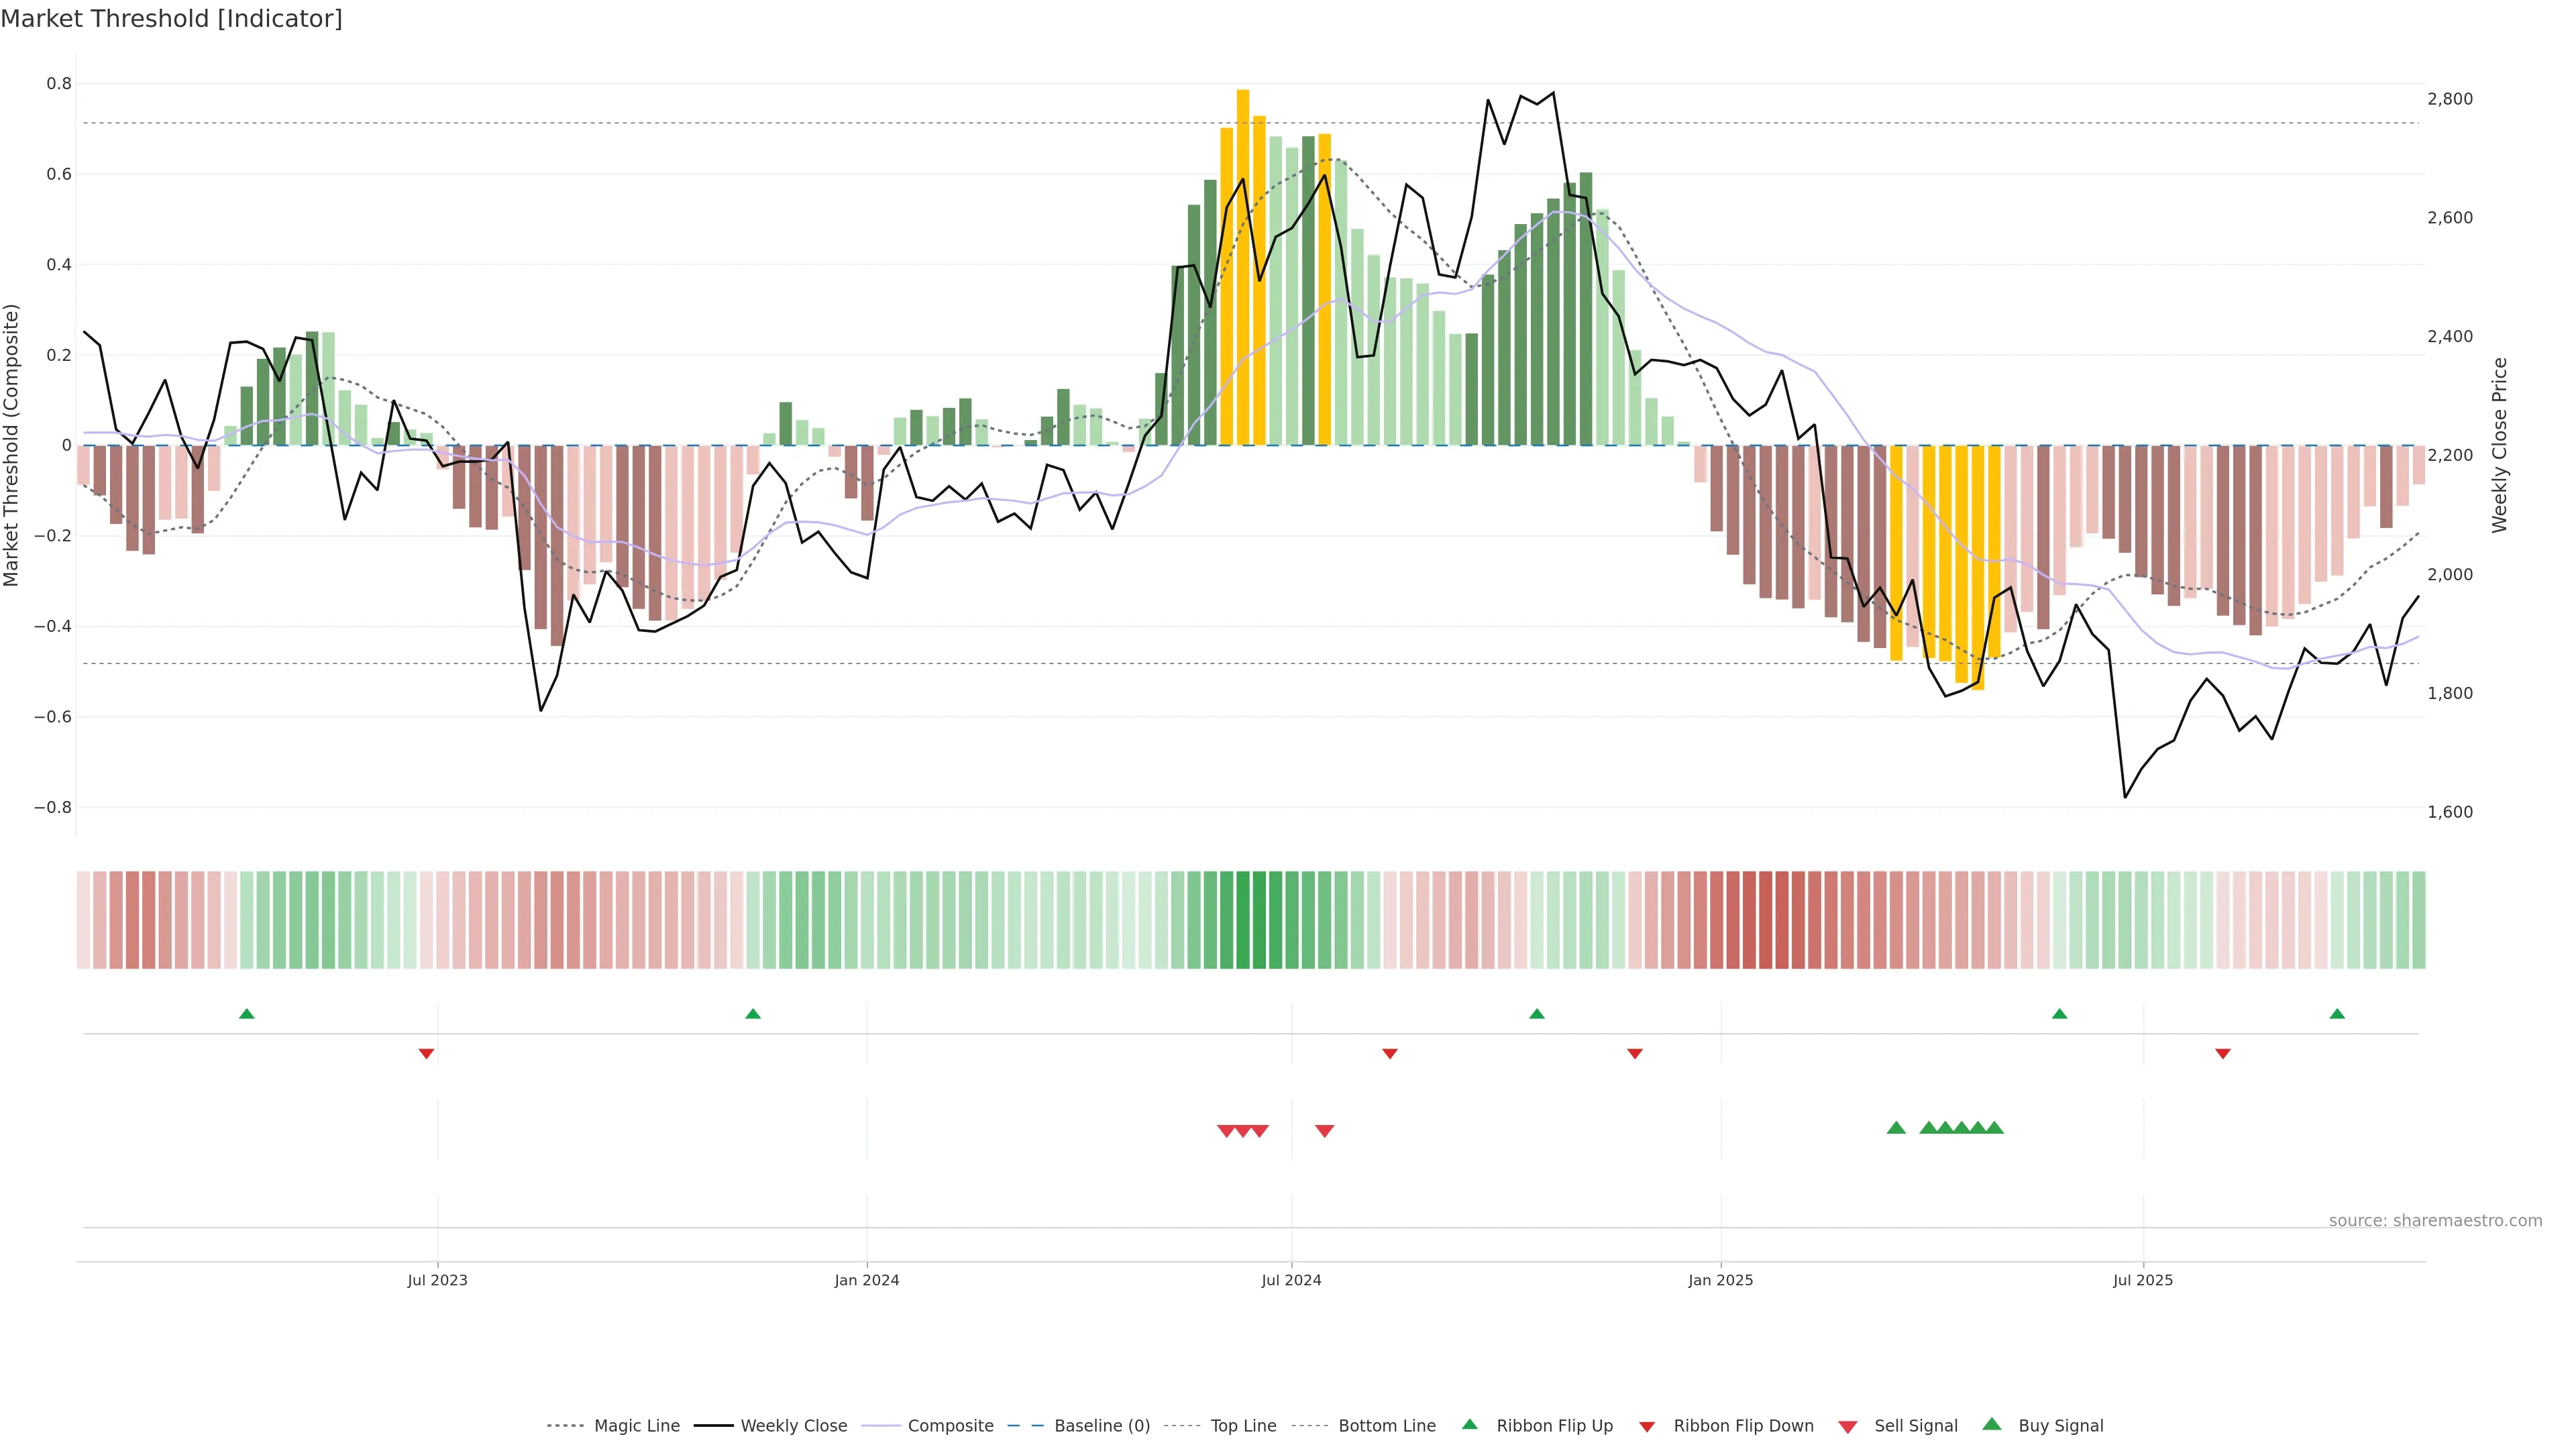Click the source: sharemaestro.com text
The image size is (2576, 1449).
[2435, 1221]
